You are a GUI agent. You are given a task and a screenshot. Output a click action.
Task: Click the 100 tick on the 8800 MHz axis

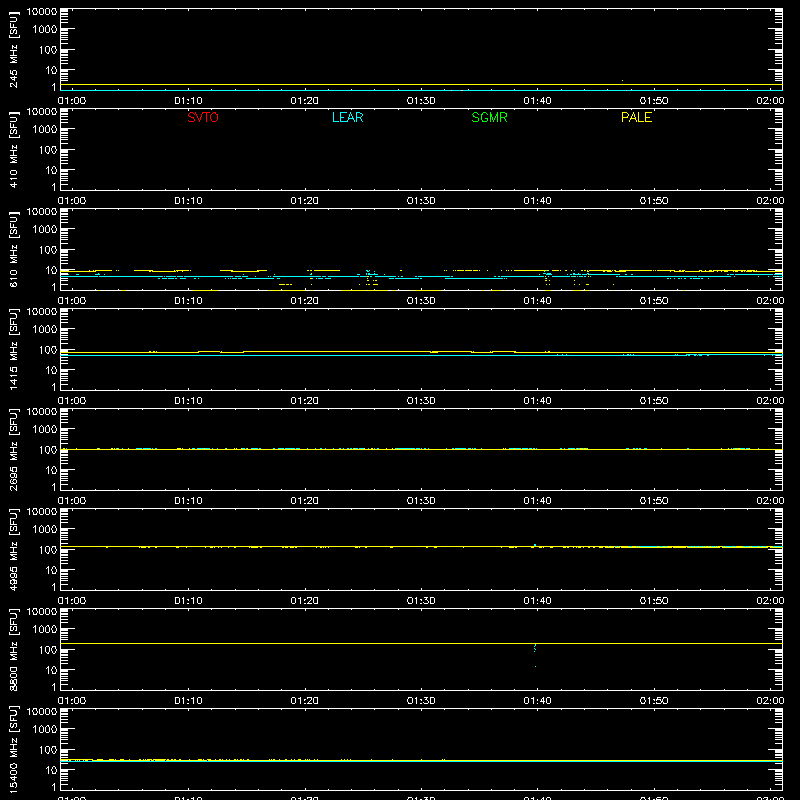point(47,650)
